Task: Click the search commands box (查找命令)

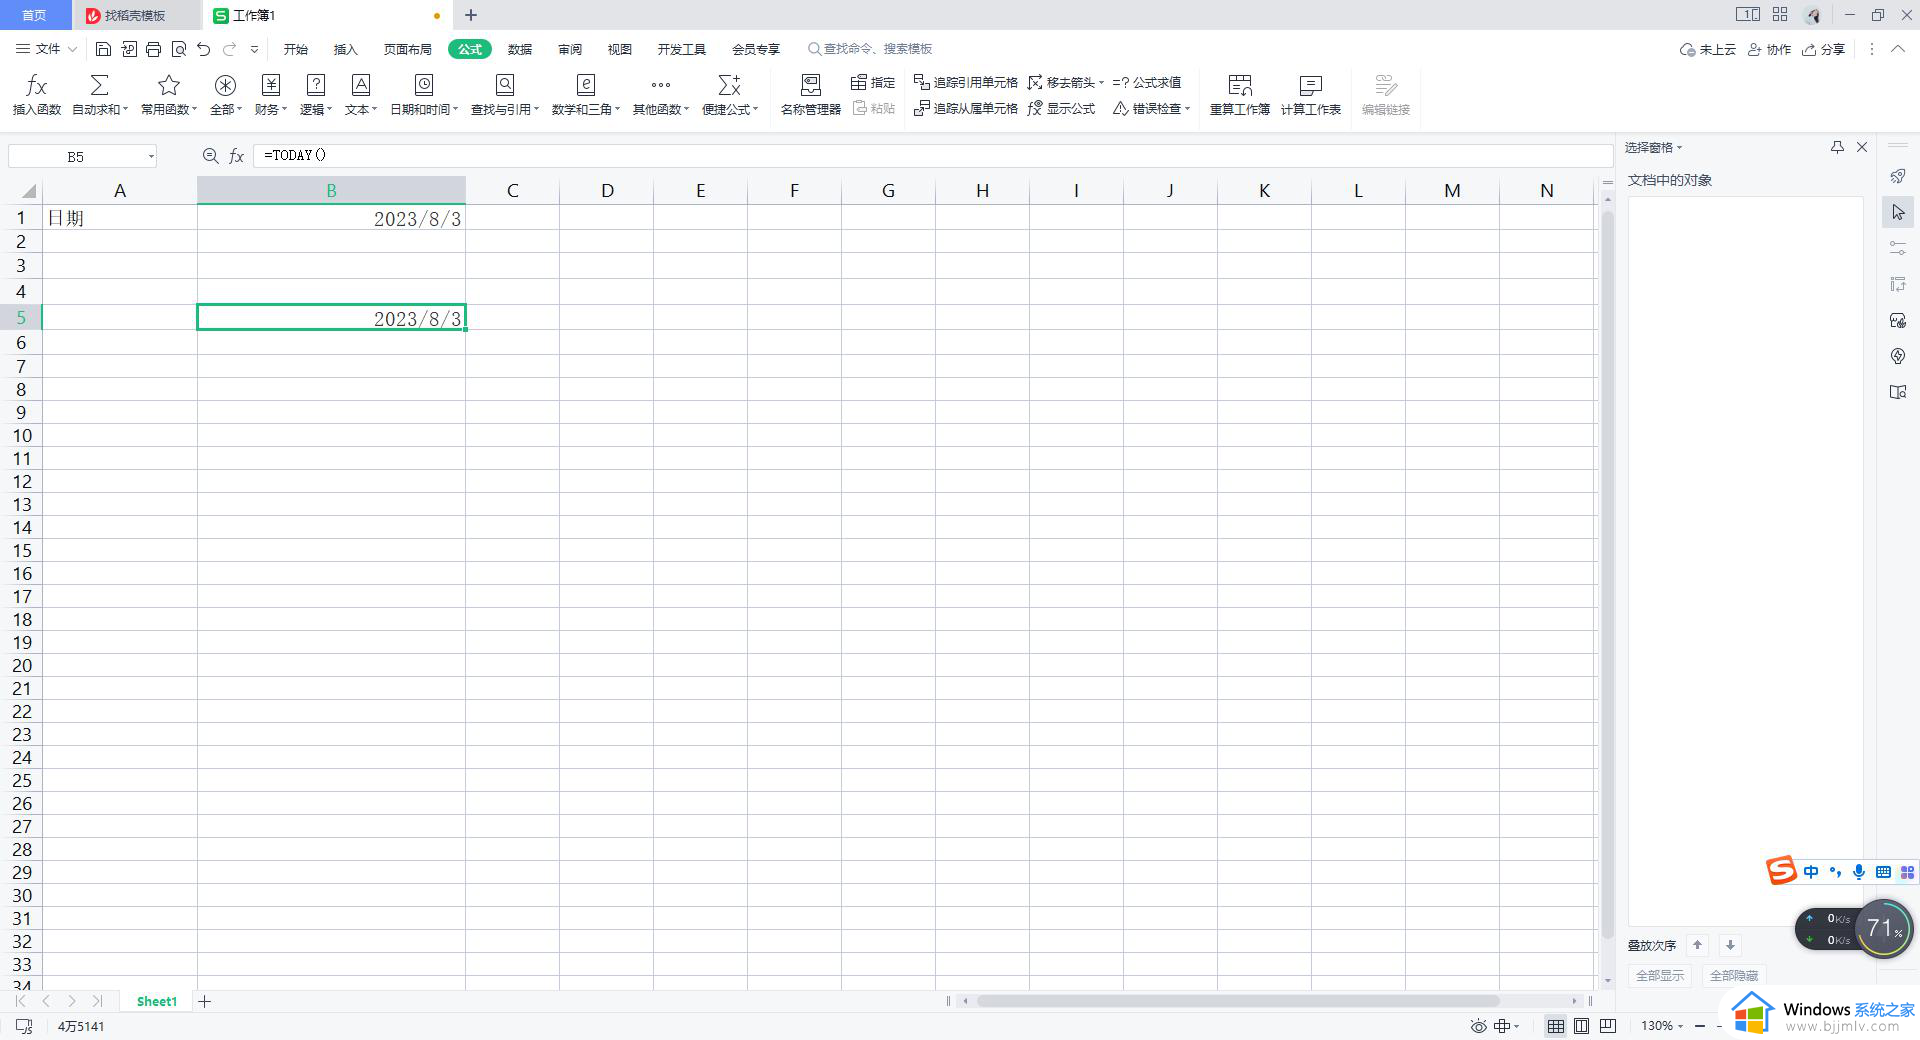Action: pyautogui.click(x=870, y=49)
